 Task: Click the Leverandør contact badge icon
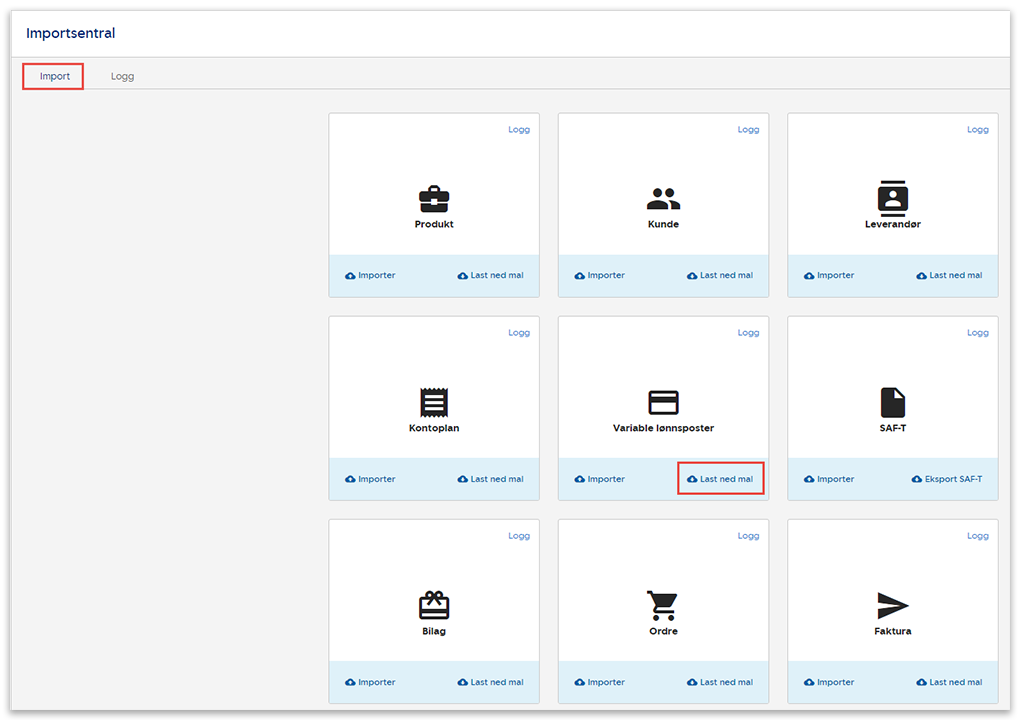892,198
